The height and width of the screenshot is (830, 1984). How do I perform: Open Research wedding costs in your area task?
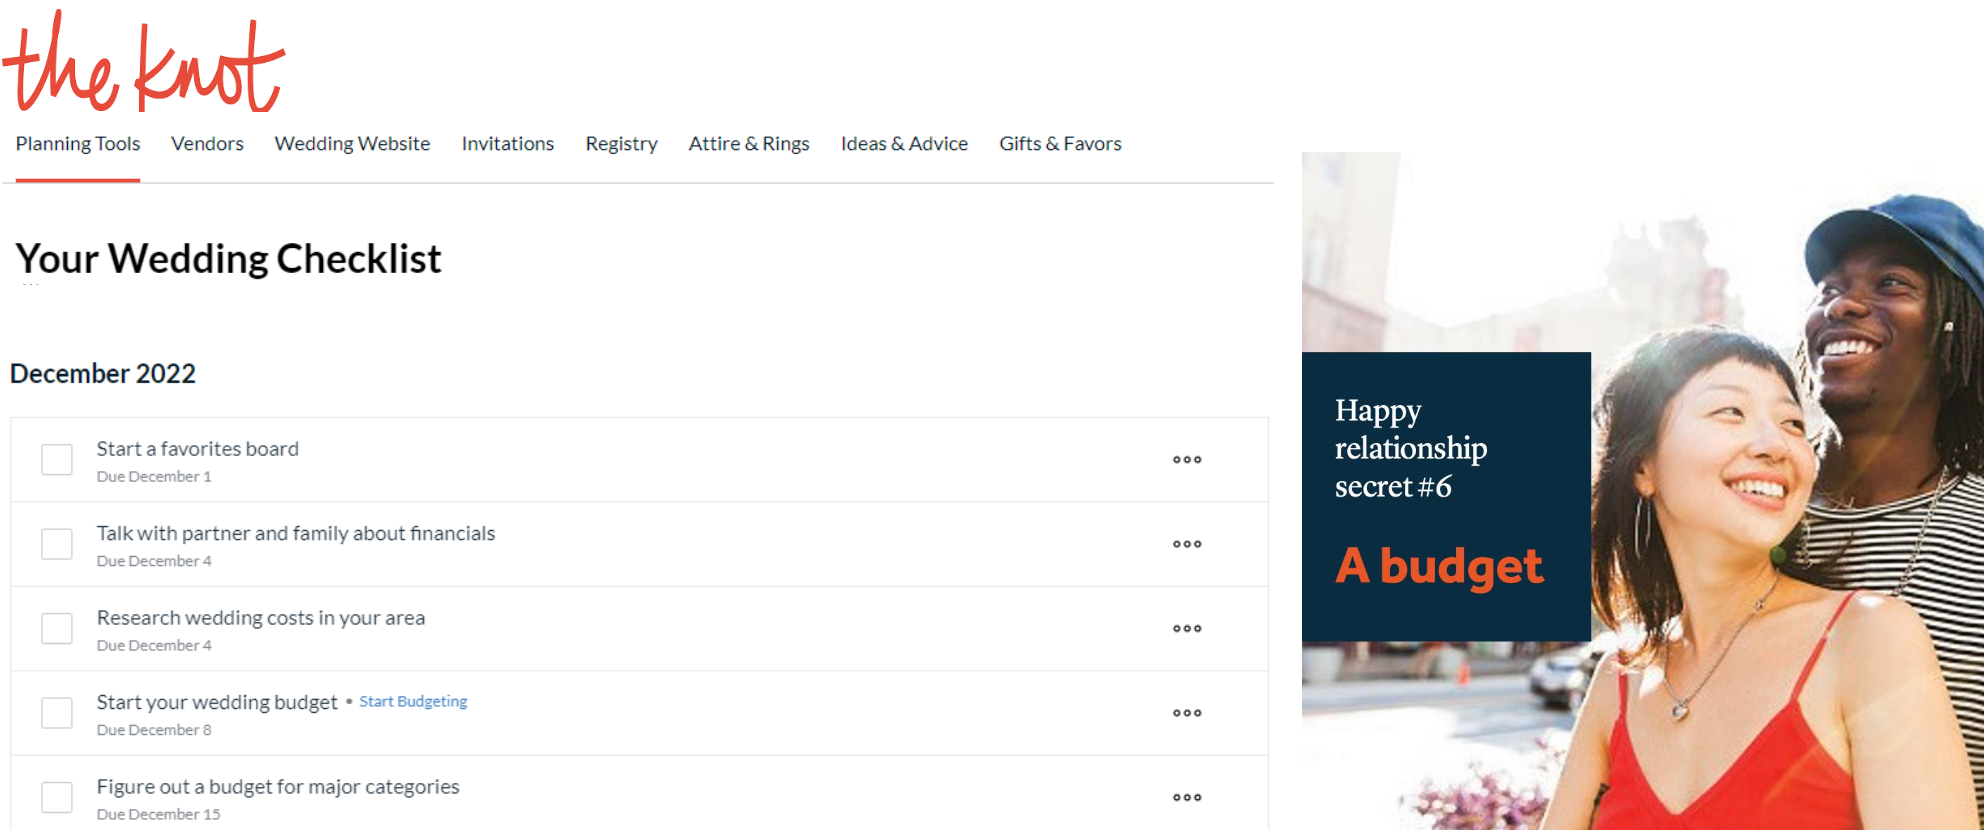click(x=260, y=618)
